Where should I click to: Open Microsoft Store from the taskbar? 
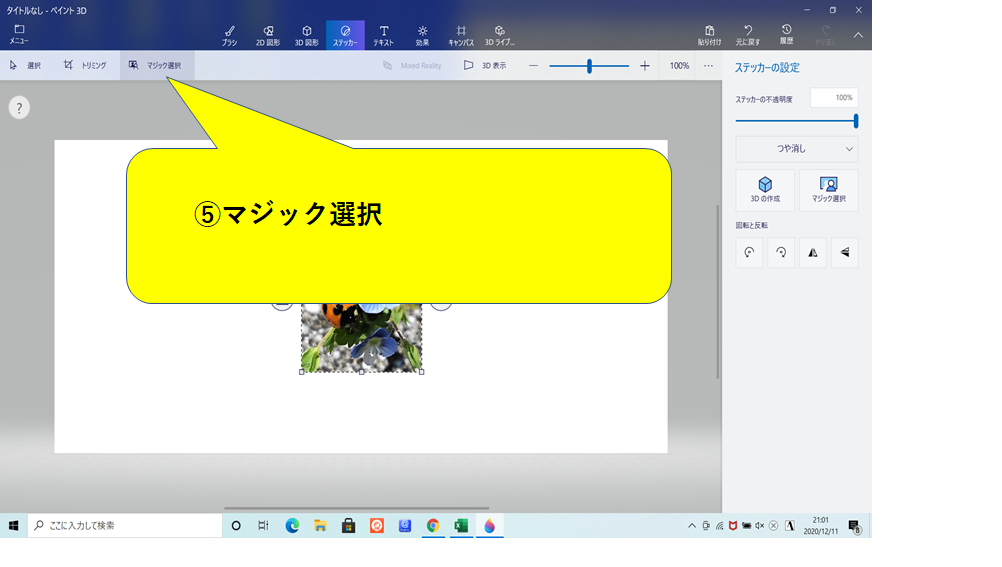[348, 525]
